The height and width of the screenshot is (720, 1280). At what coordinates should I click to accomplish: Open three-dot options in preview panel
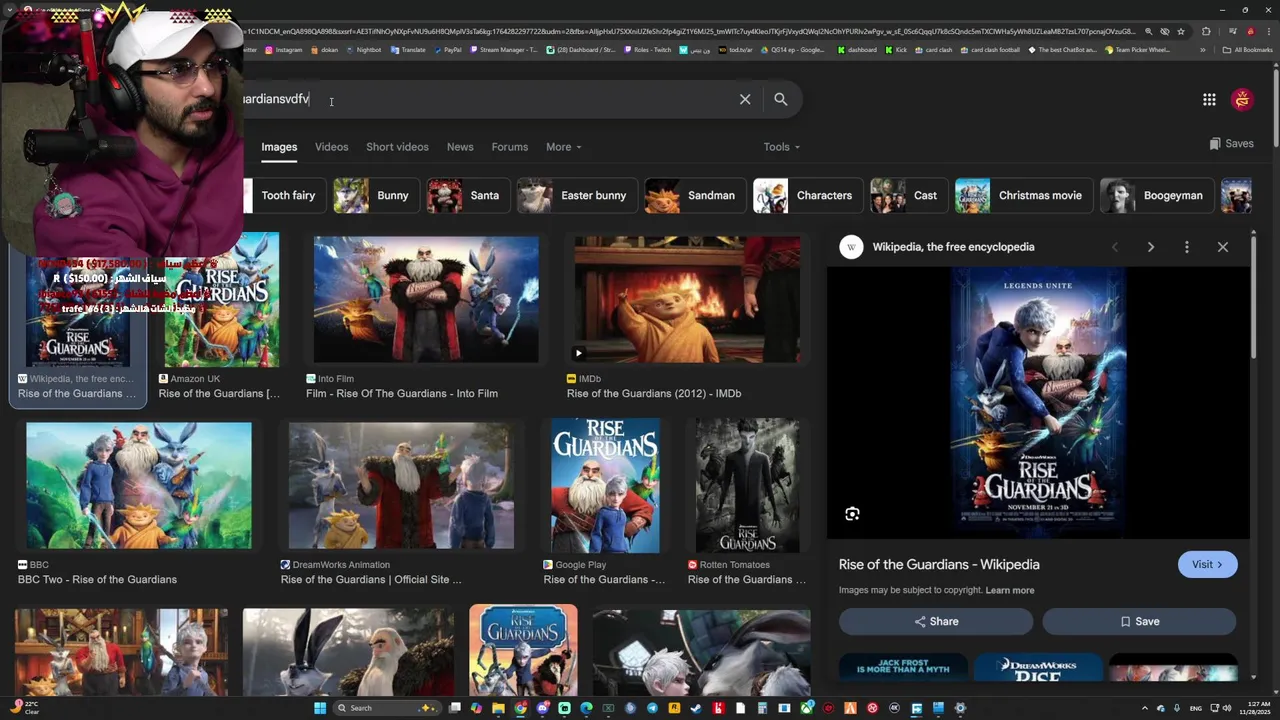[1187, 247]
